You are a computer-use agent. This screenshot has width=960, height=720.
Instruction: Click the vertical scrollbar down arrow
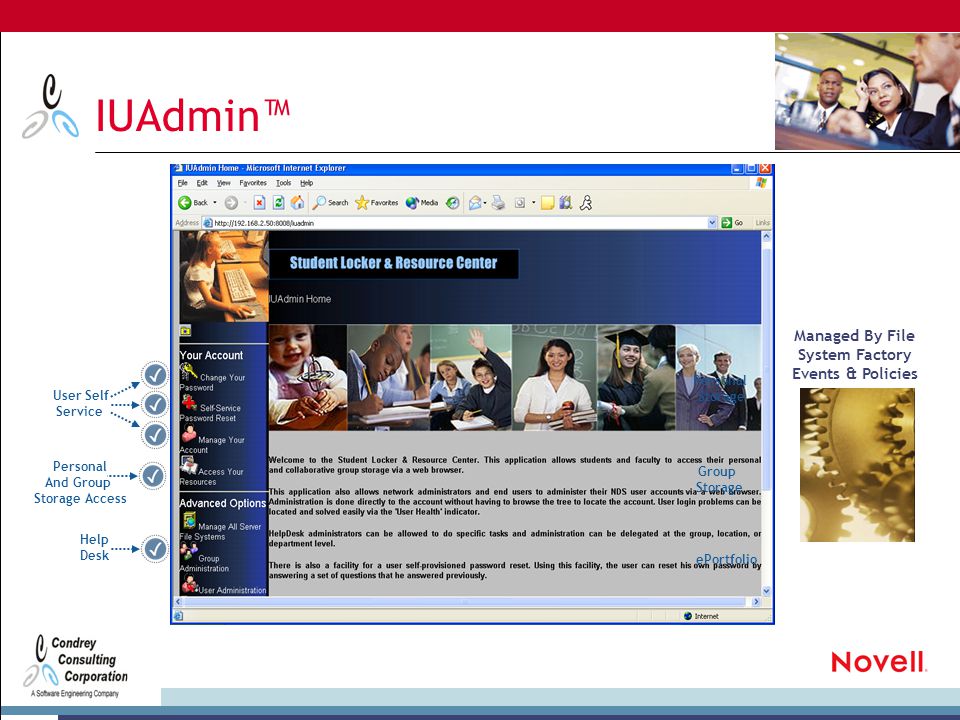pos(767,591)
